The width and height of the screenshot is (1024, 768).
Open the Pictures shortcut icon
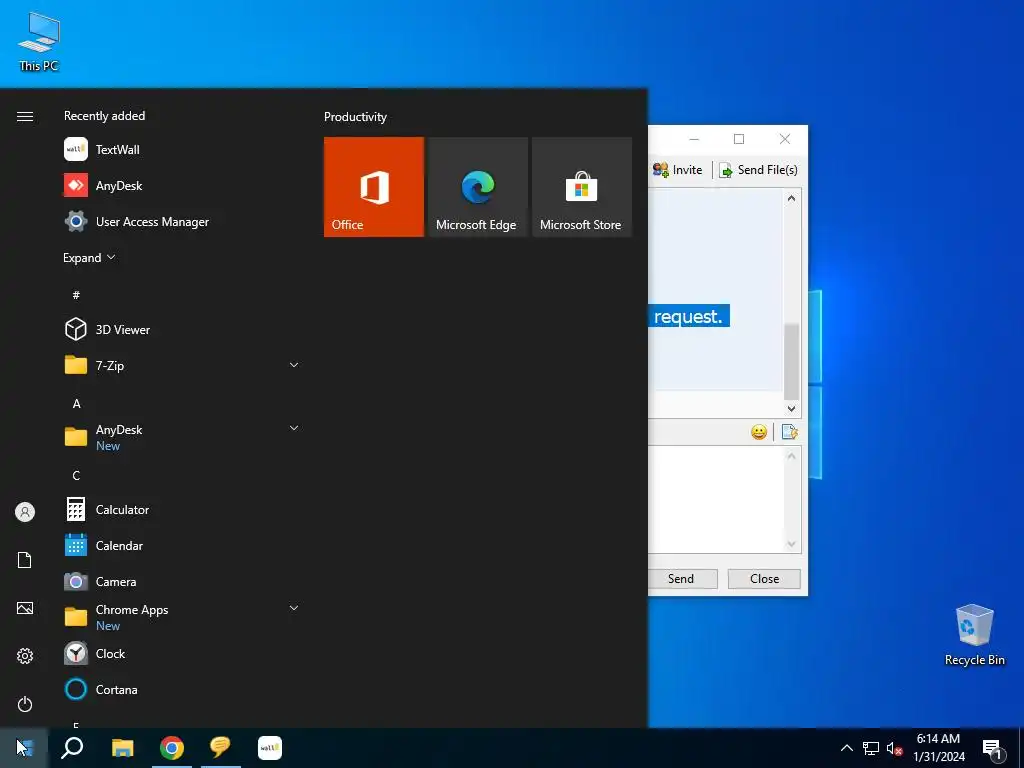(25, 608)
